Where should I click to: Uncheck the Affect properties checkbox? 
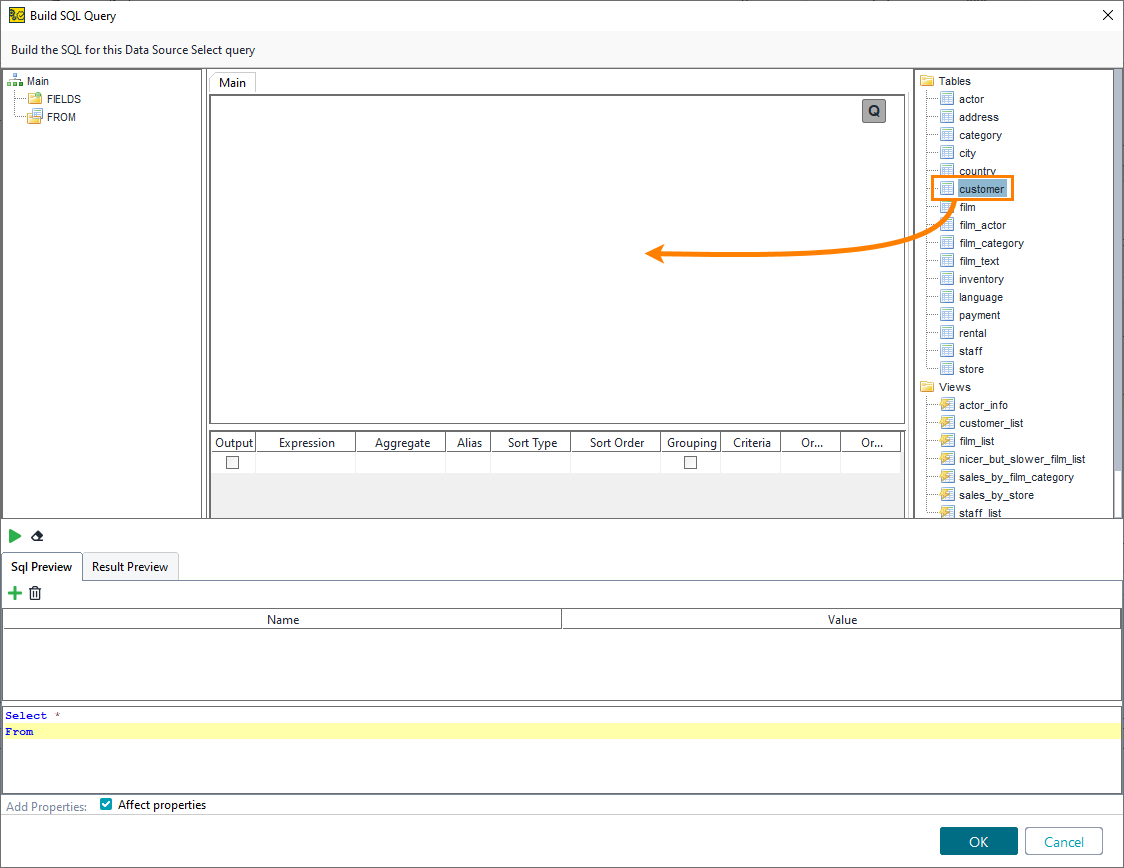coord(105,804)
